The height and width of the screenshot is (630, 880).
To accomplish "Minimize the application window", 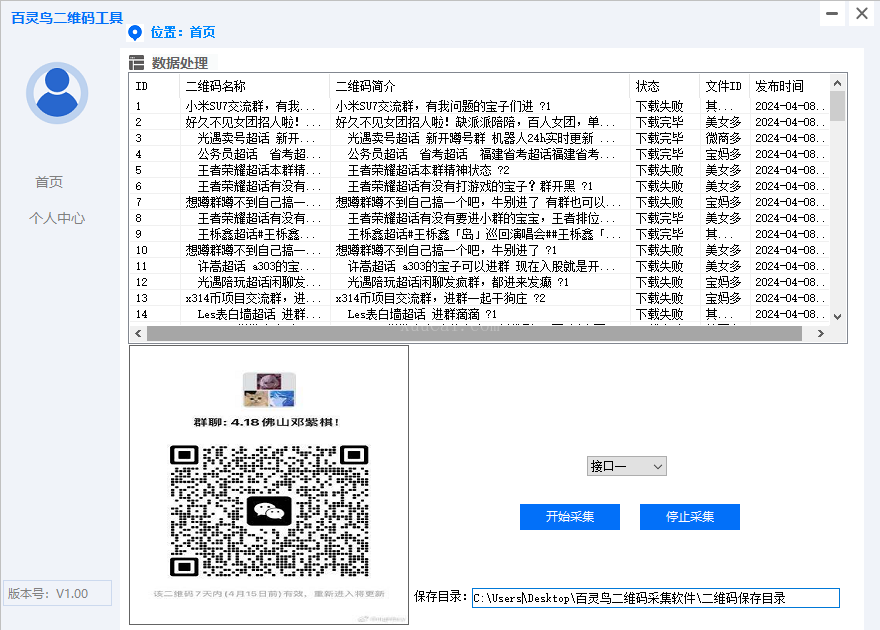I will click(834, 13).
